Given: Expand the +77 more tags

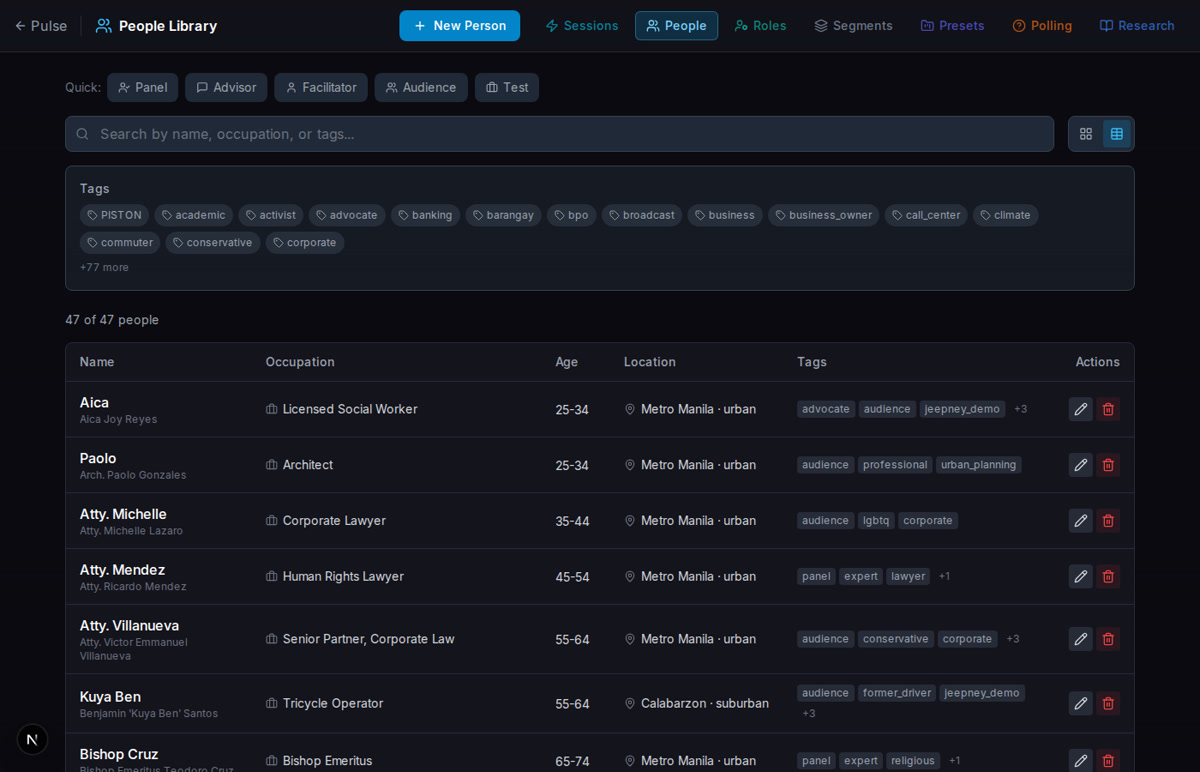Looking at the screenshot, I should tap(104, 267).
